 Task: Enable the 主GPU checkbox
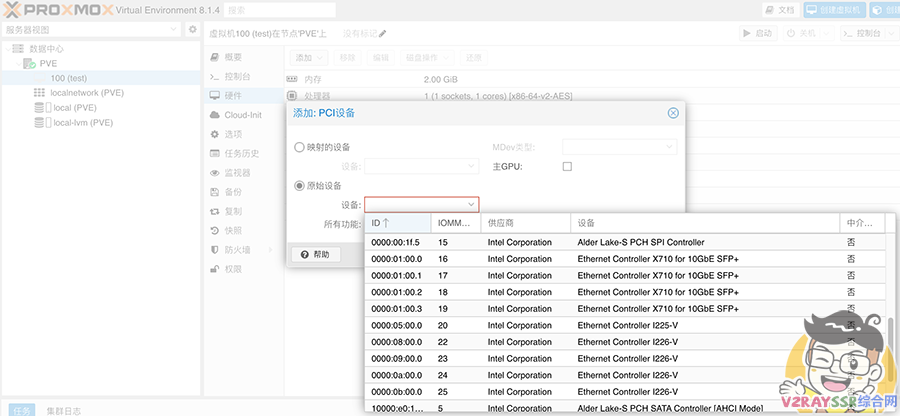[567, 166]
